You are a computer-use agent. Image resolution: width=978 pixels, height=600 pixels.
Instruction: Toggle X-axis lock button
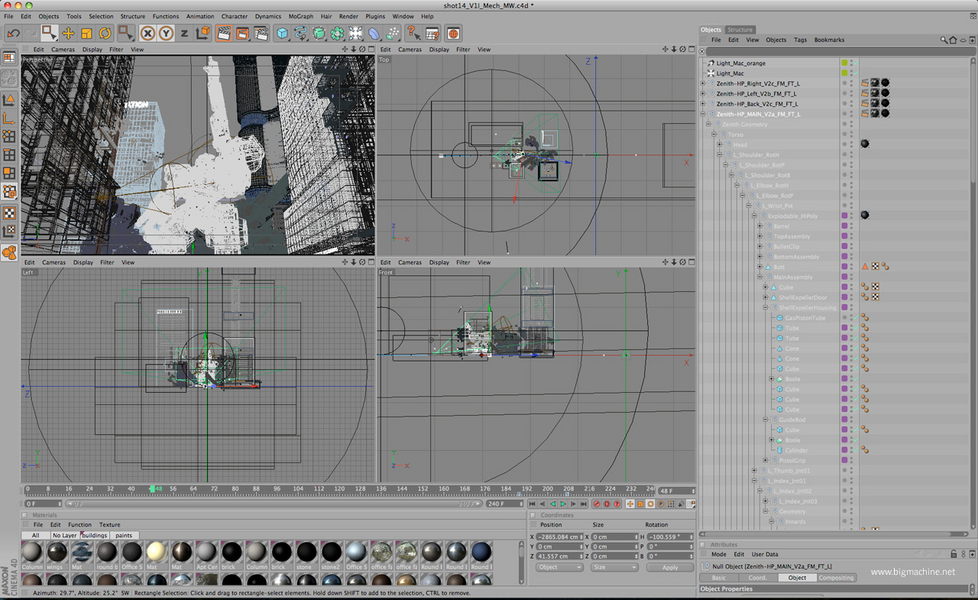coord(148,33)
